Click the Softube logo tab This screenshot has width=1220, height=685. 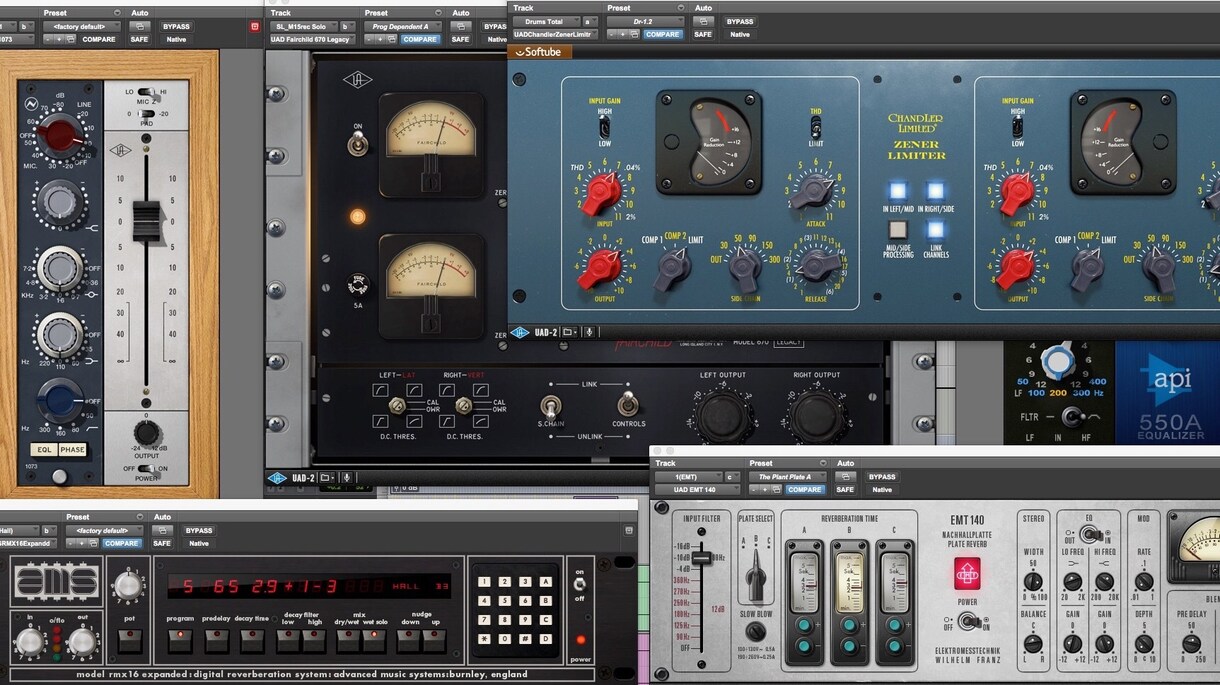coord(537,52)
